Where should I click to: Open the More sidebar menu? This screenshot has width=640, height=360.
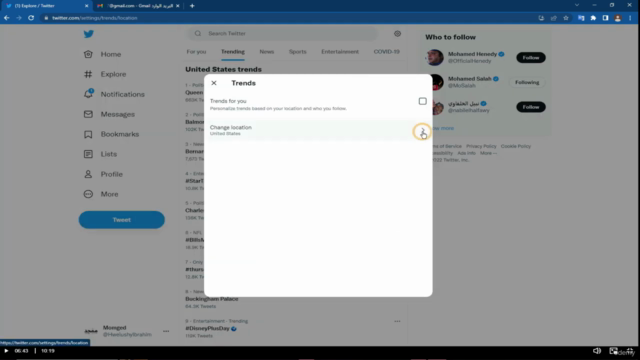(101, 194)
